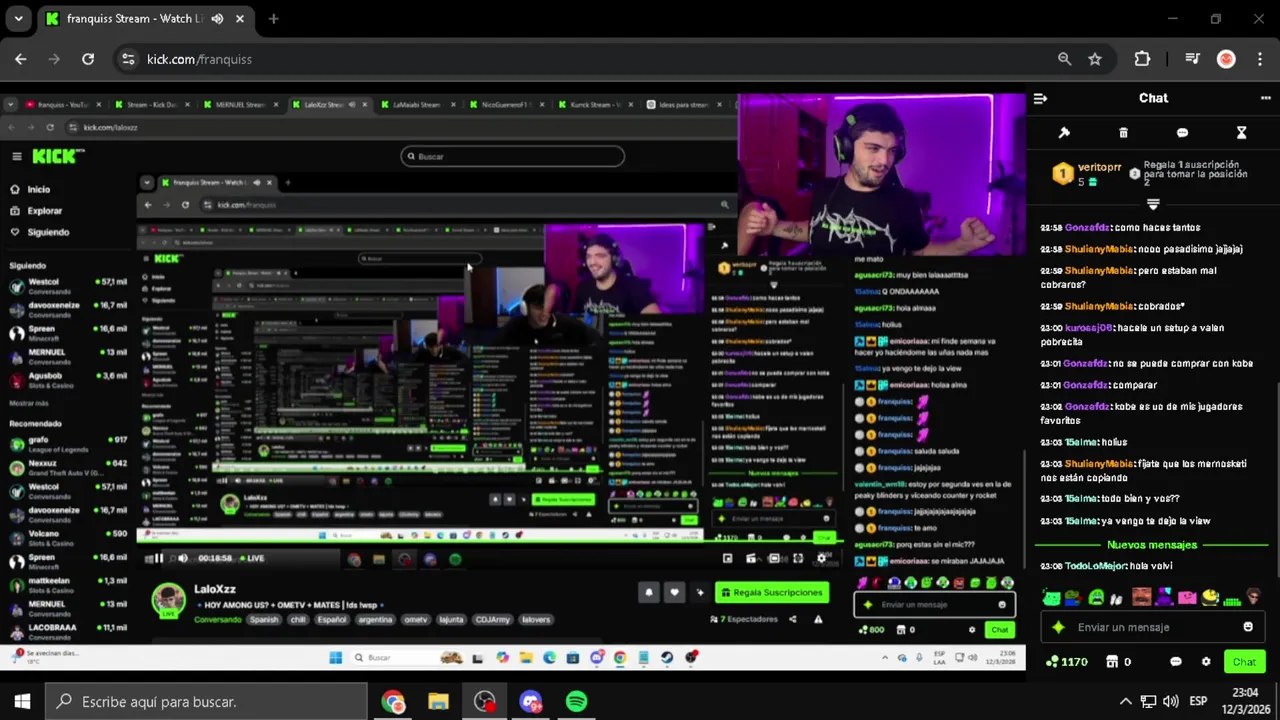
Task: Open Chrome extensions puzzle icon
Action: pos(1142,59)
